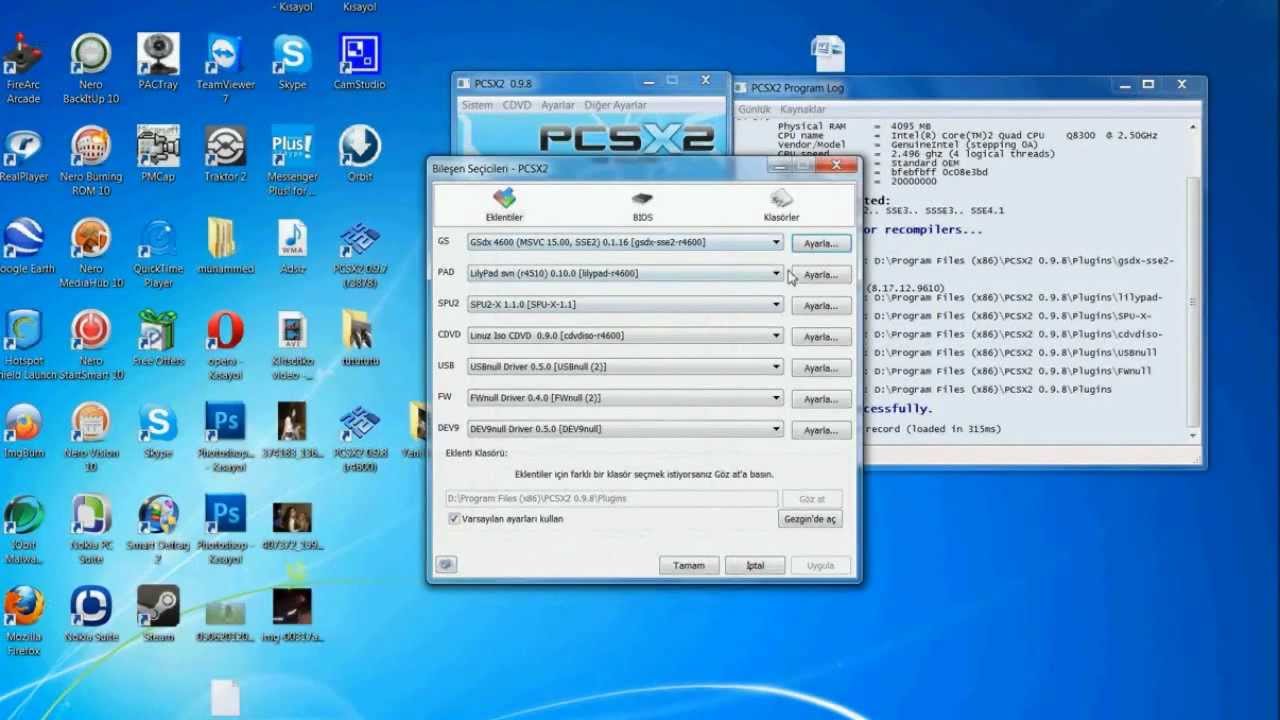The image size is (1280, 720).
Task: Click the Gezgin'de aç button
Action: 810,519
